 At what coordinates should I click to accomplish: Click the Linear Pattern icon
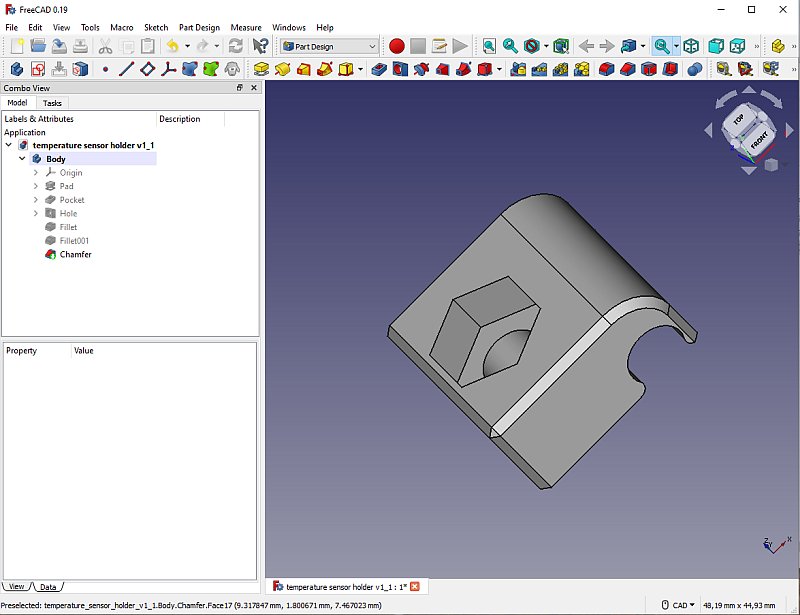pos(539,69)
